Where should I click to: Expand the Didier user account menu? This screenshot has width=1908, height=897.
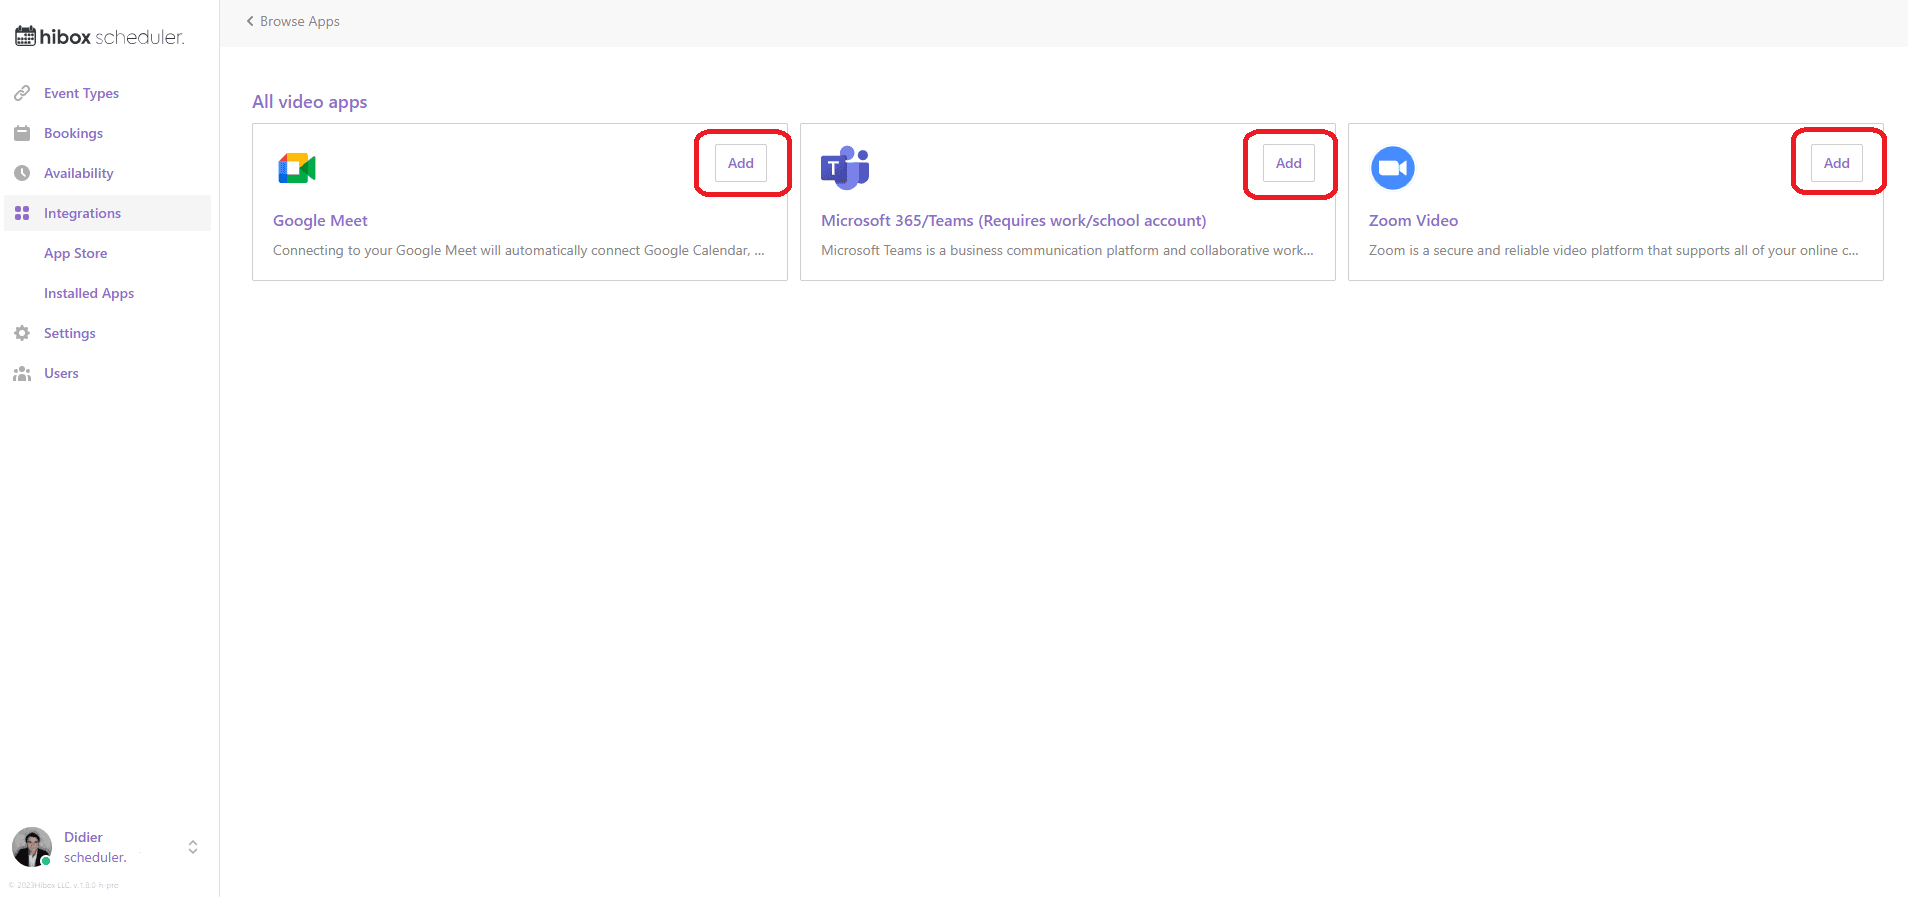pyautogui.click(x=193, y=847)
